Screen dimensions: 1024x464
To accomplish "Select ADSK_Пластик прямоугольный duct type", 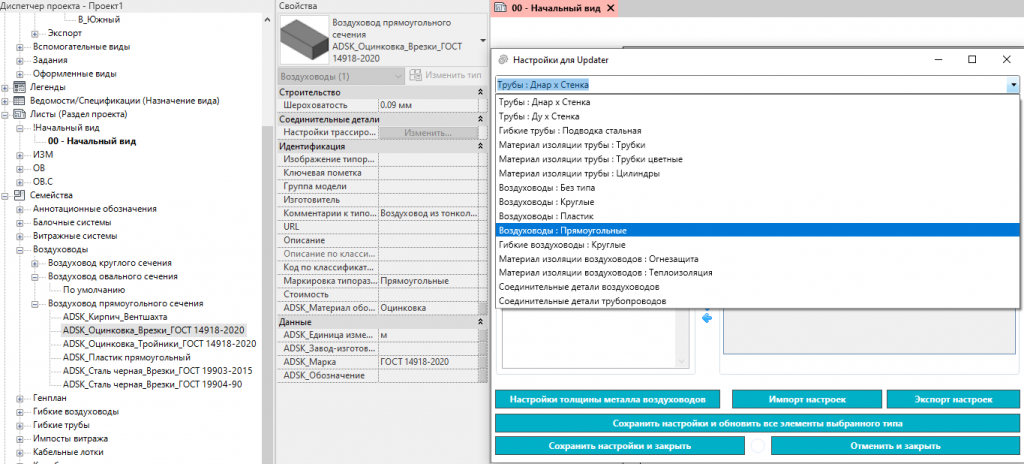I will 127,357.
